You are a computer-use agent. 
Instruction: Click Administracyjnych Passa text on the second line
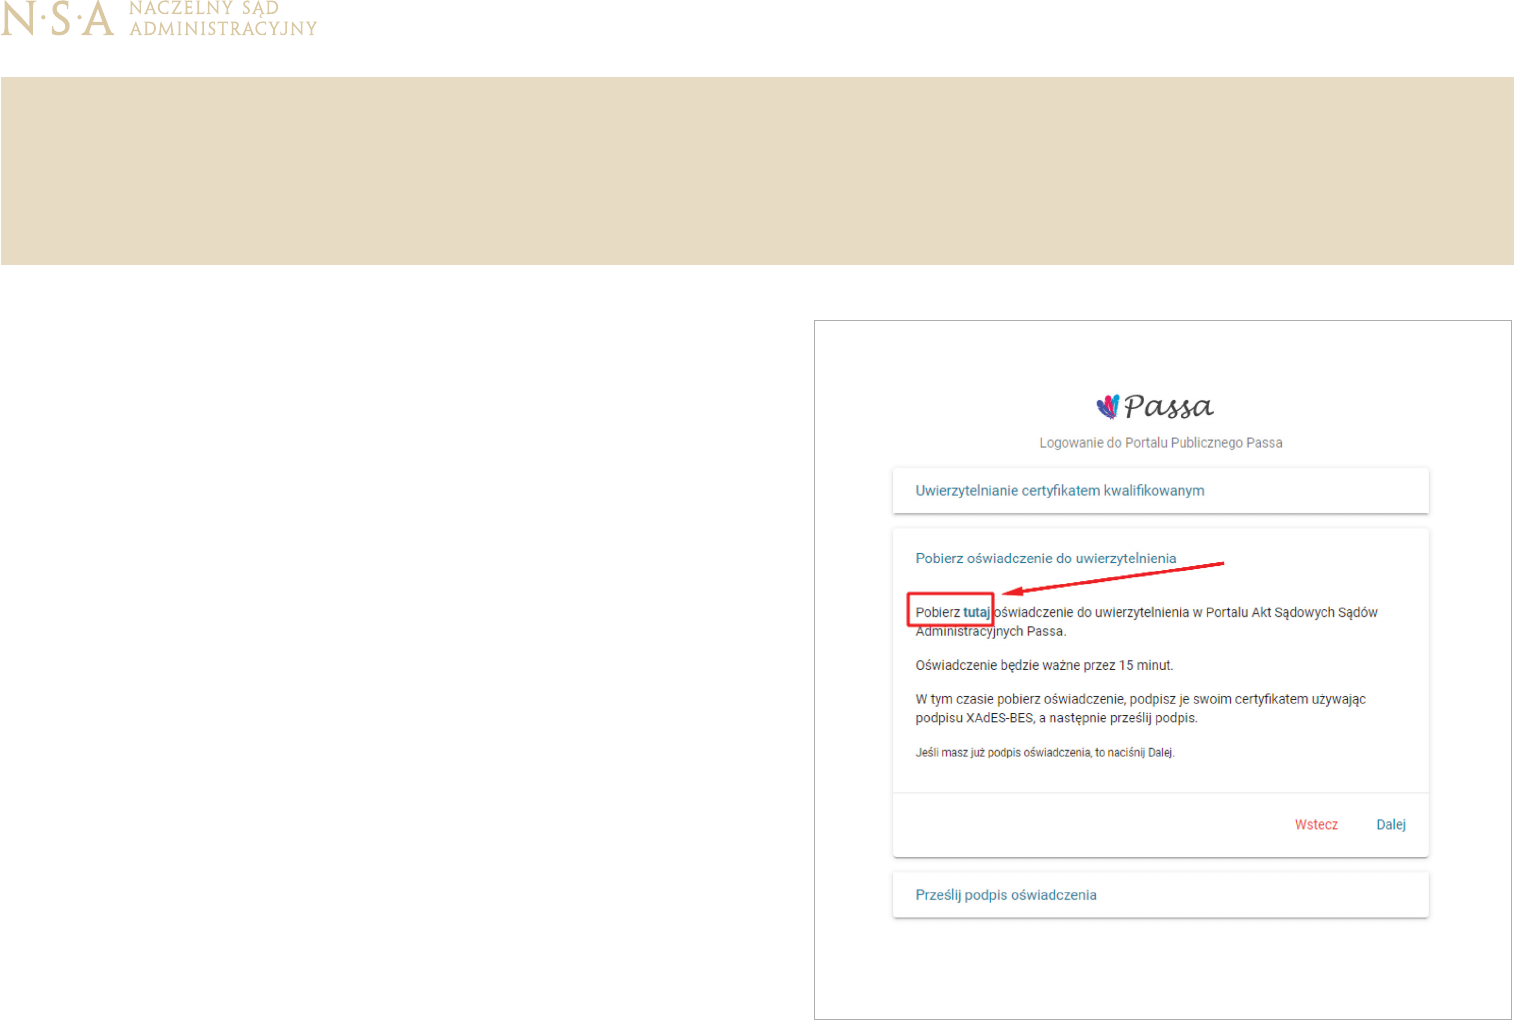990,632
